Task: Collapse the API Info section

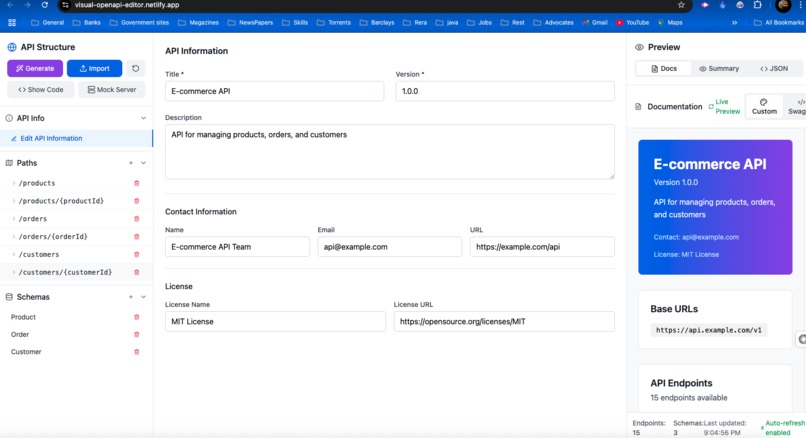Action: pos(143,118)
